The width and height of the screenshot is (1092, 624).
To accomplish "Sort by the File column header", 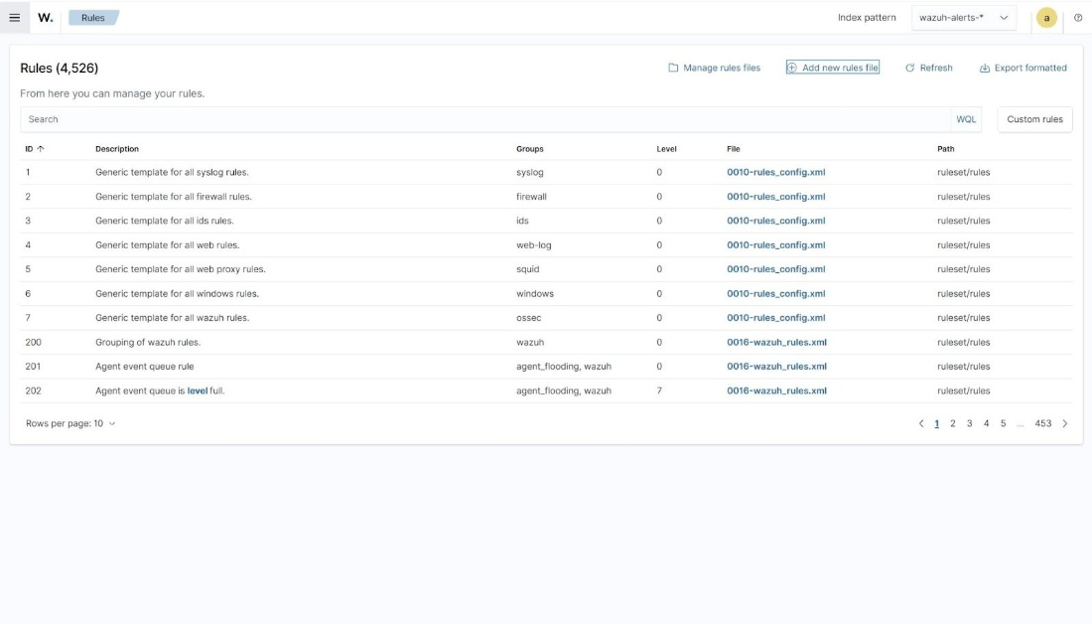I will tap(733, 149).
